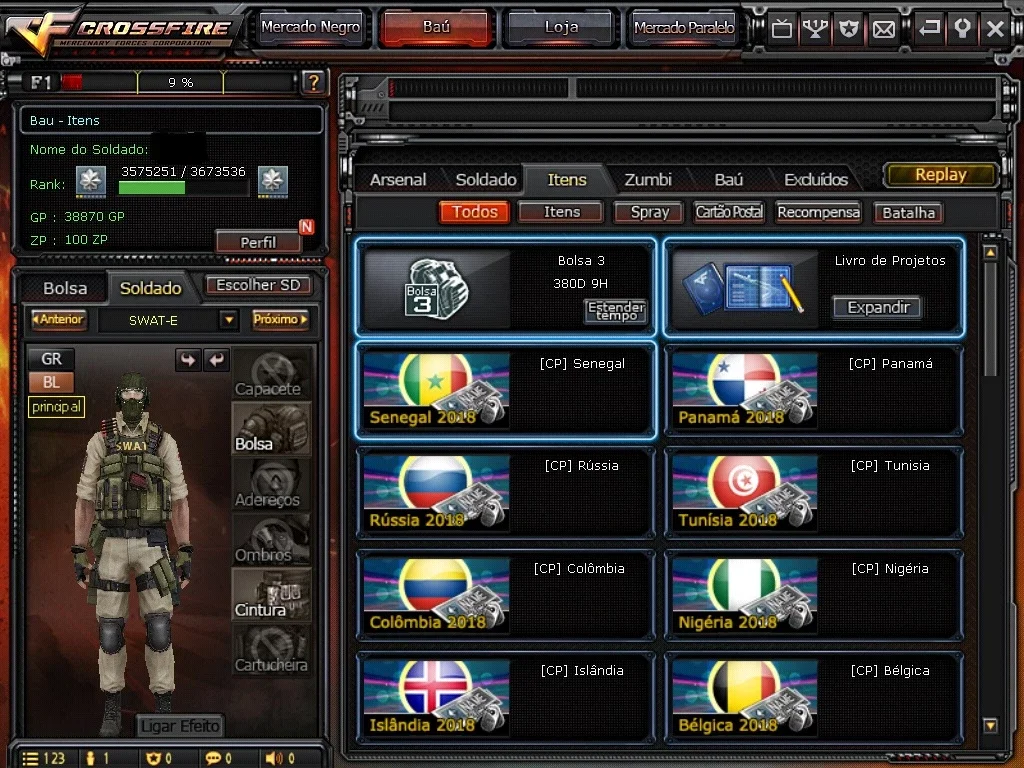Click the Escolher SD button
This screenshot has height=768, width=1024.
(258, 285)
